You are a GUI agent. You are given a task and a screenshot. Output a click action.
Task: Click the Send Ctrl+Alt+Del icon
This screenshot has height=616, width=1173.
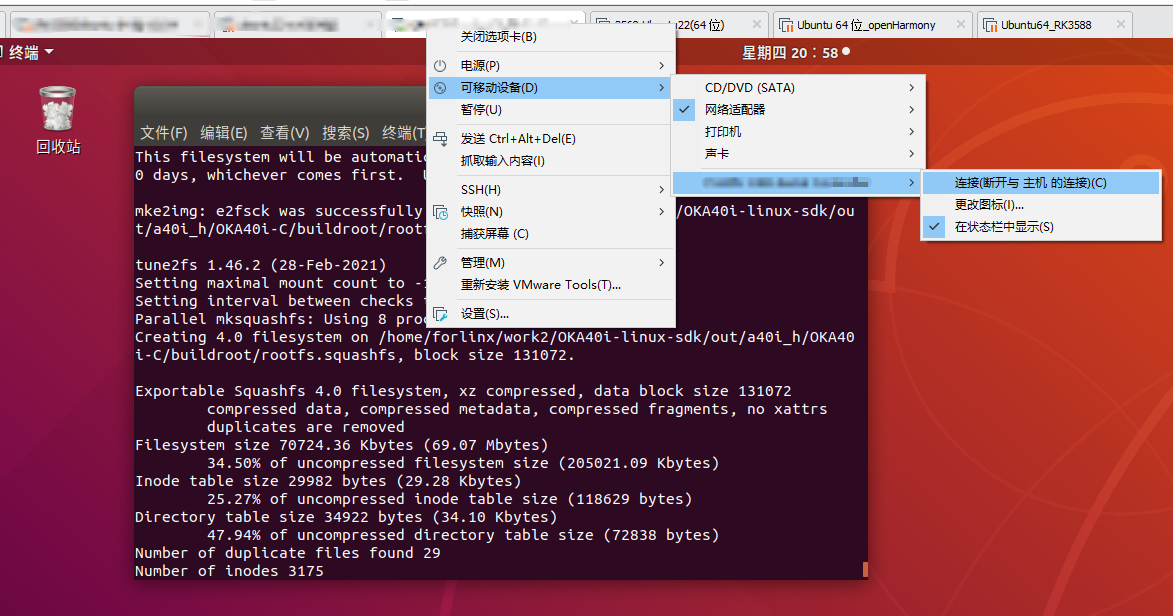click(440, 139)
